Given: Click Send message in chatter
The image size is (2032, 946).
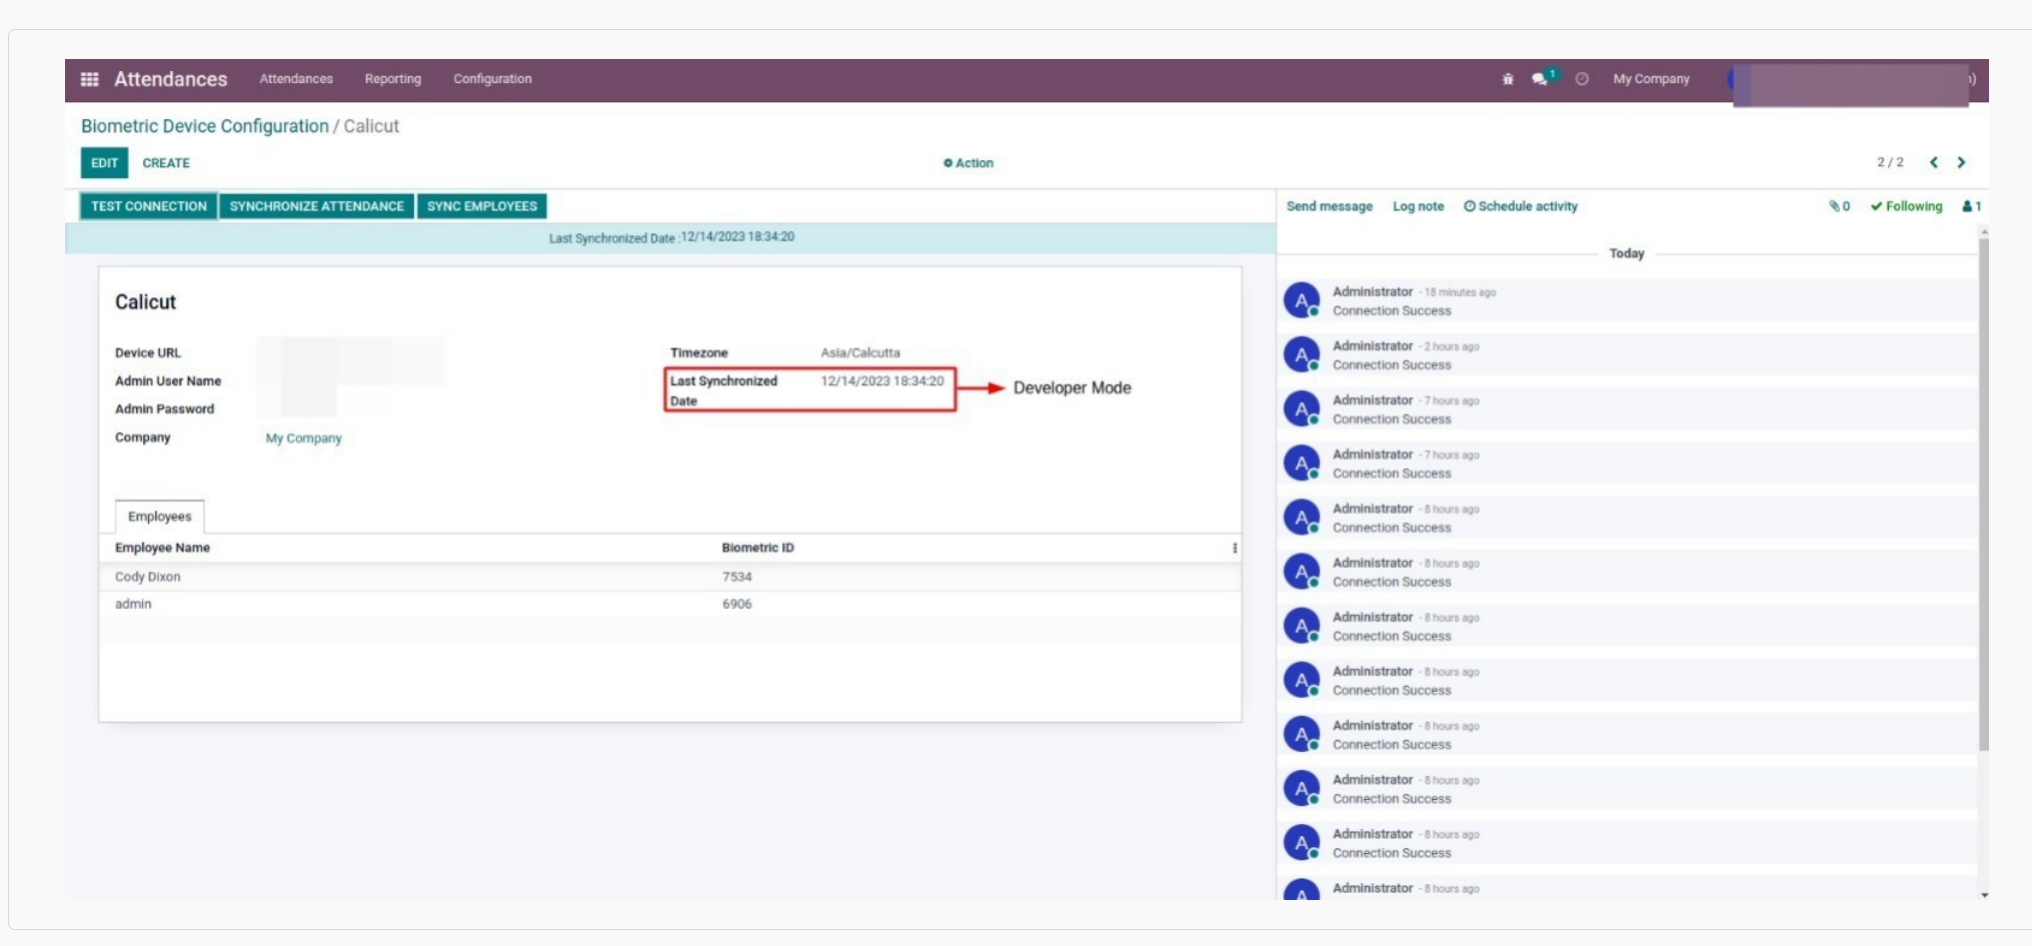Looking at the screenshot, I should (1329, 206).
